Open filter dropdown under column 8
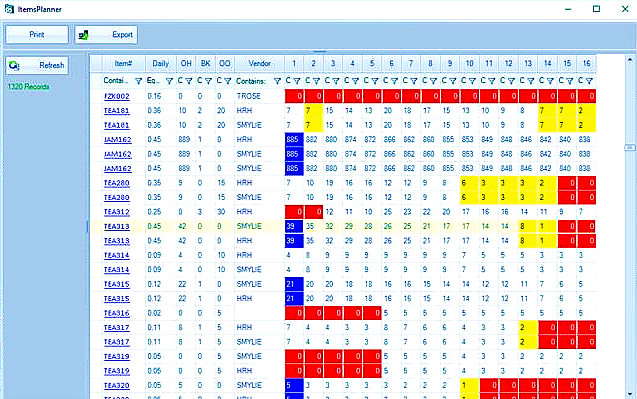 [x=433, y=81]
